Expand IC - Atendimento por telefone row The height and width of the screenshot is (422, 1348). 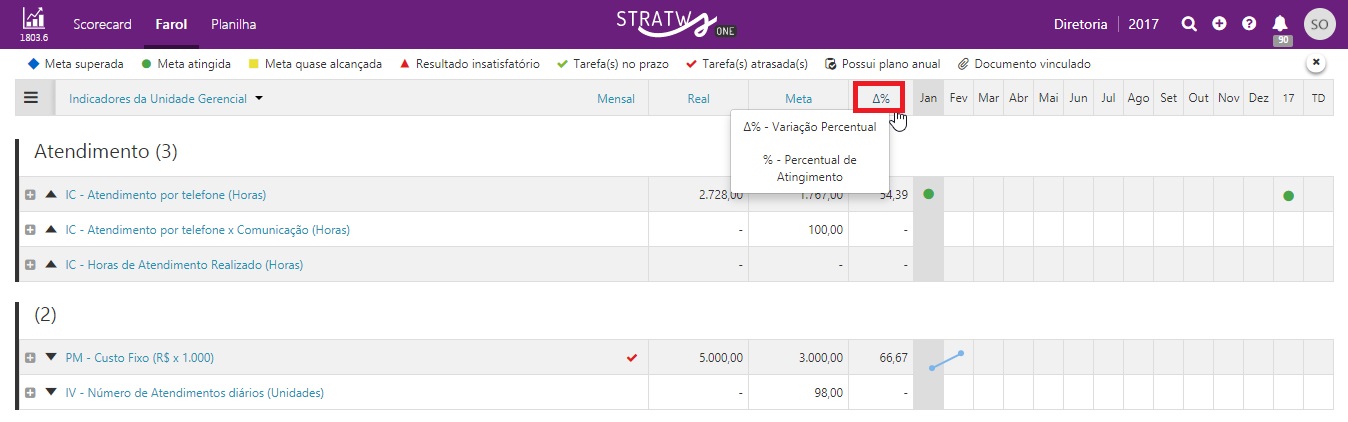pos(30,195)
